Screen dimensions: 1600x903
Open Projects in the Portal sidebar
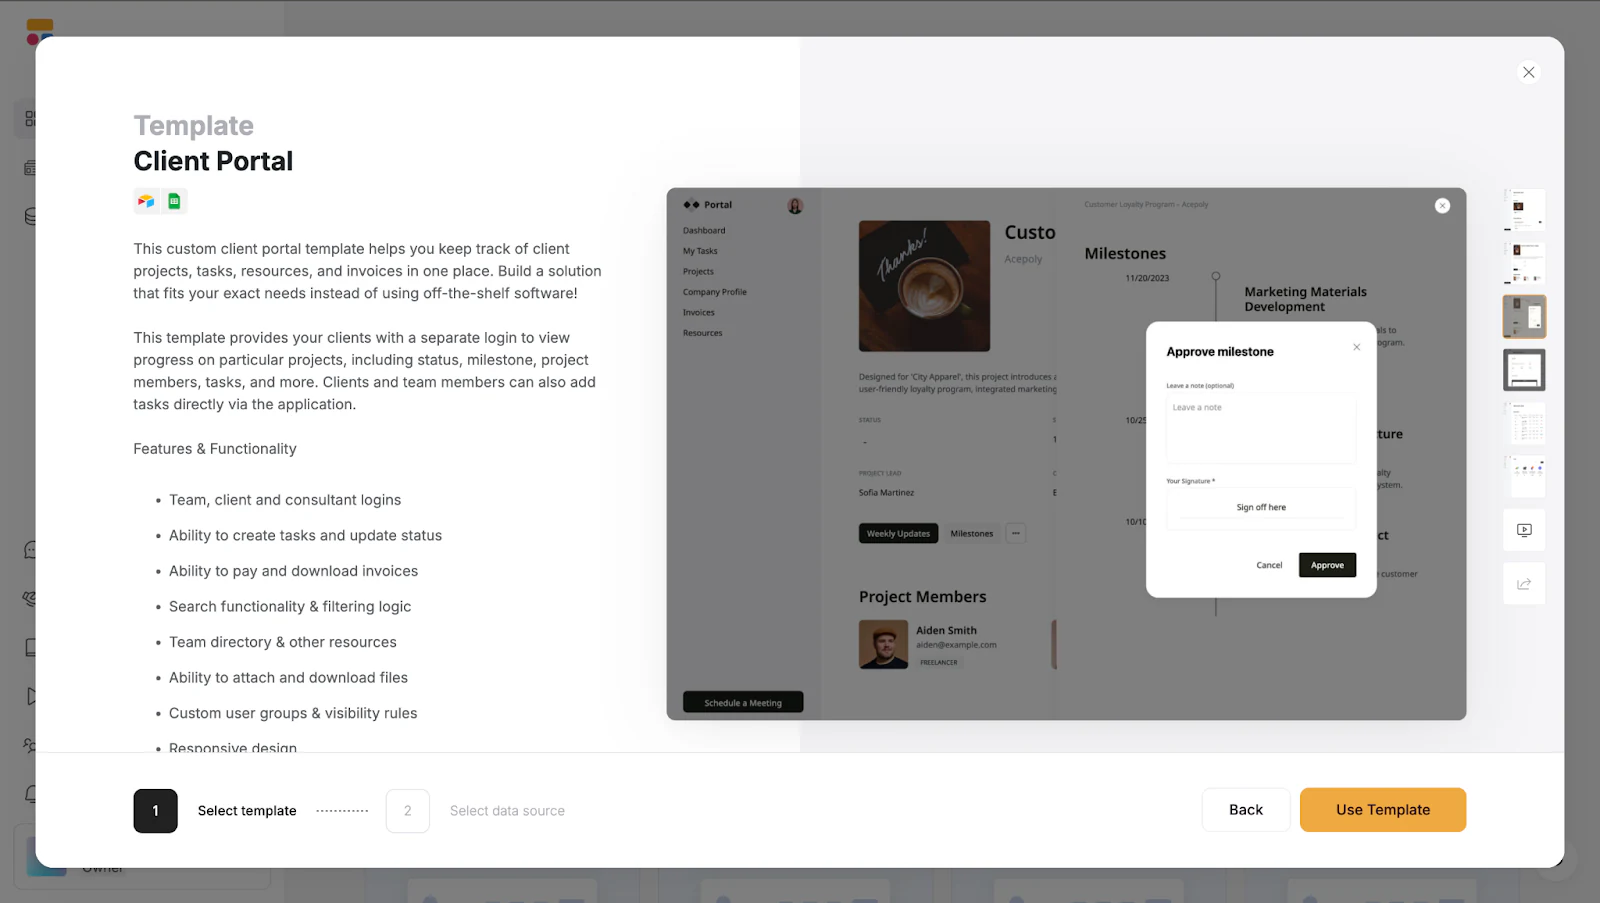[698, 271]
